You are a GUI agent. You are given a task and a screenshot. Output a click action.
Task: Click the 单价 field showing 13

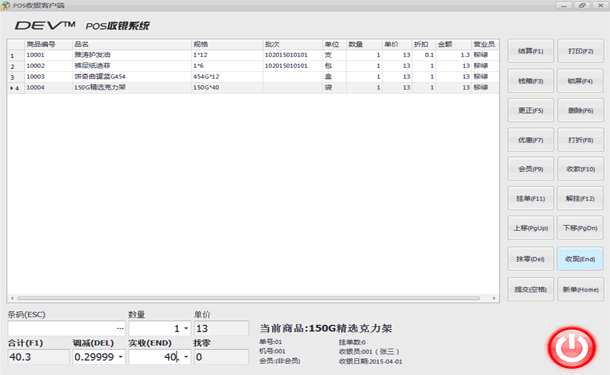click(221, 328)
